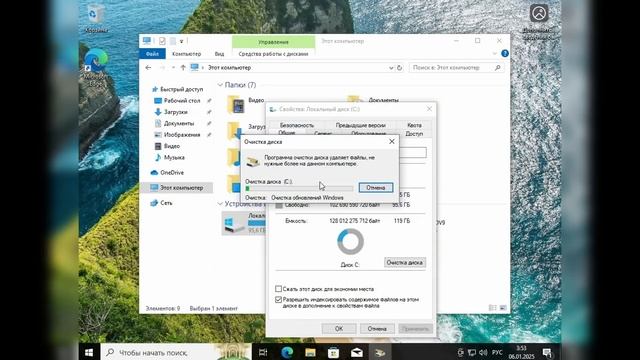640x360 pixels.
Task: Click the taskbar clock and date
Action: point(521,352)
